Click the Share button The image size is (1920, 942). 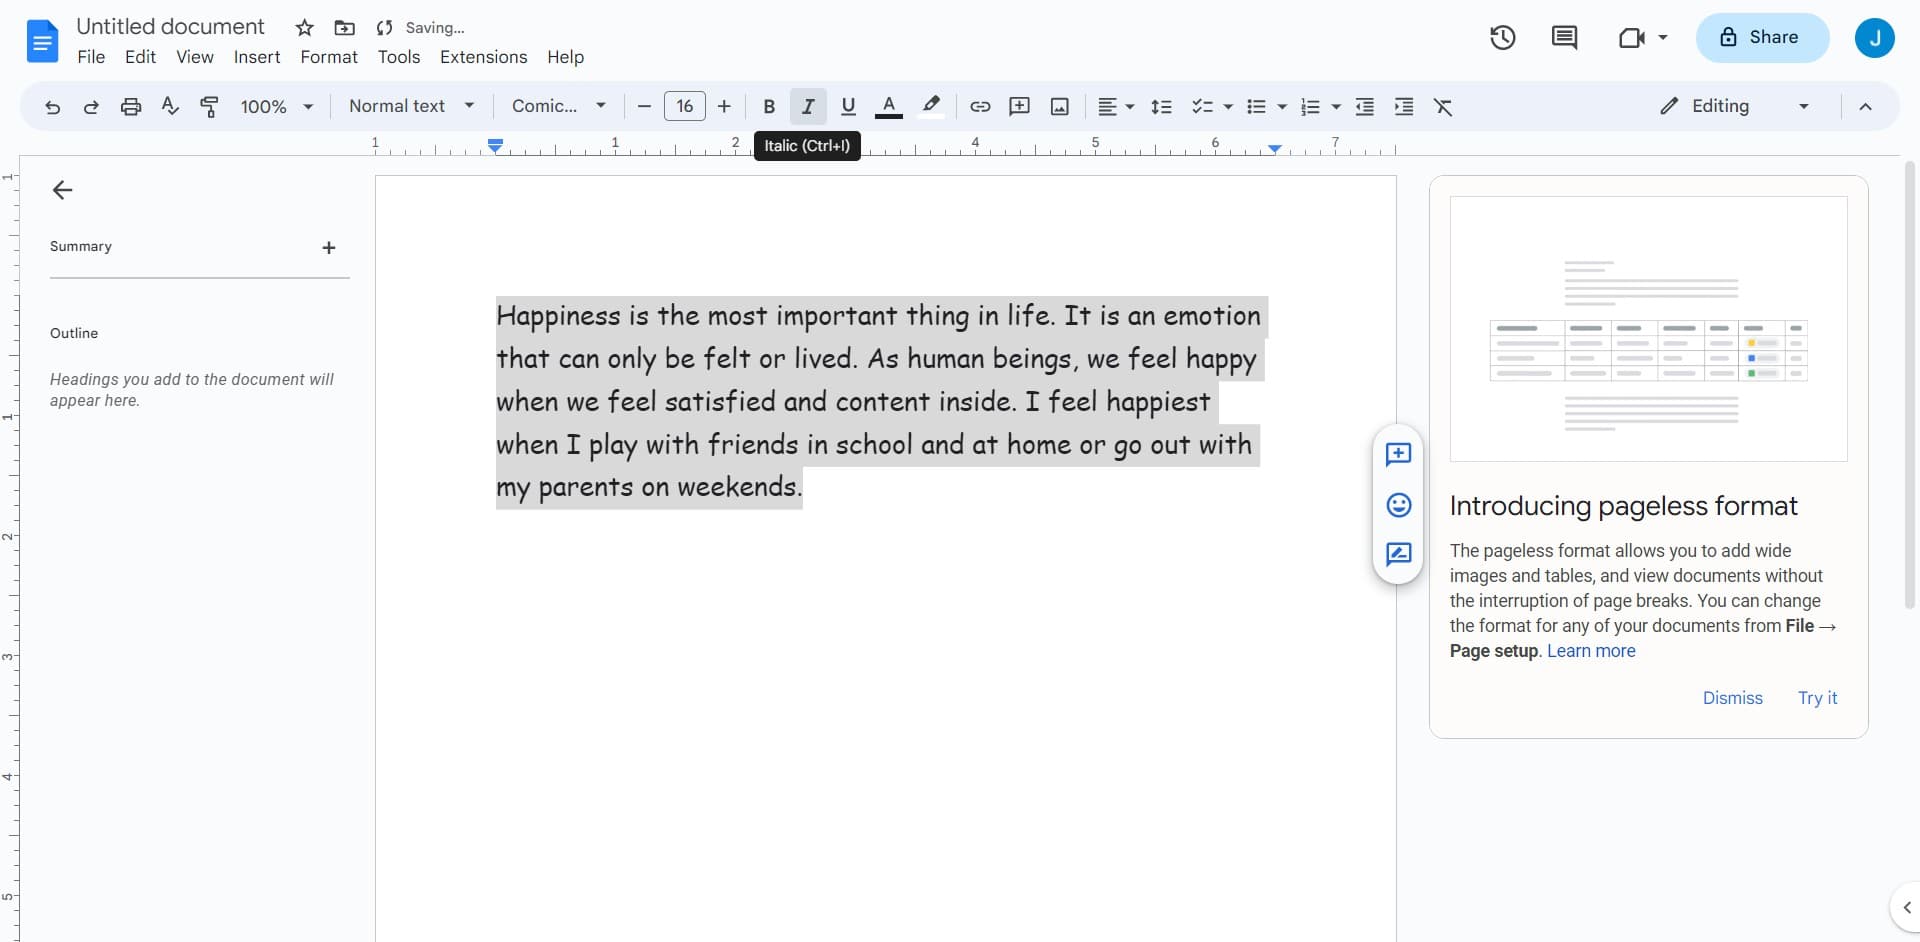pyautogui.click(x=1762, y=37)
